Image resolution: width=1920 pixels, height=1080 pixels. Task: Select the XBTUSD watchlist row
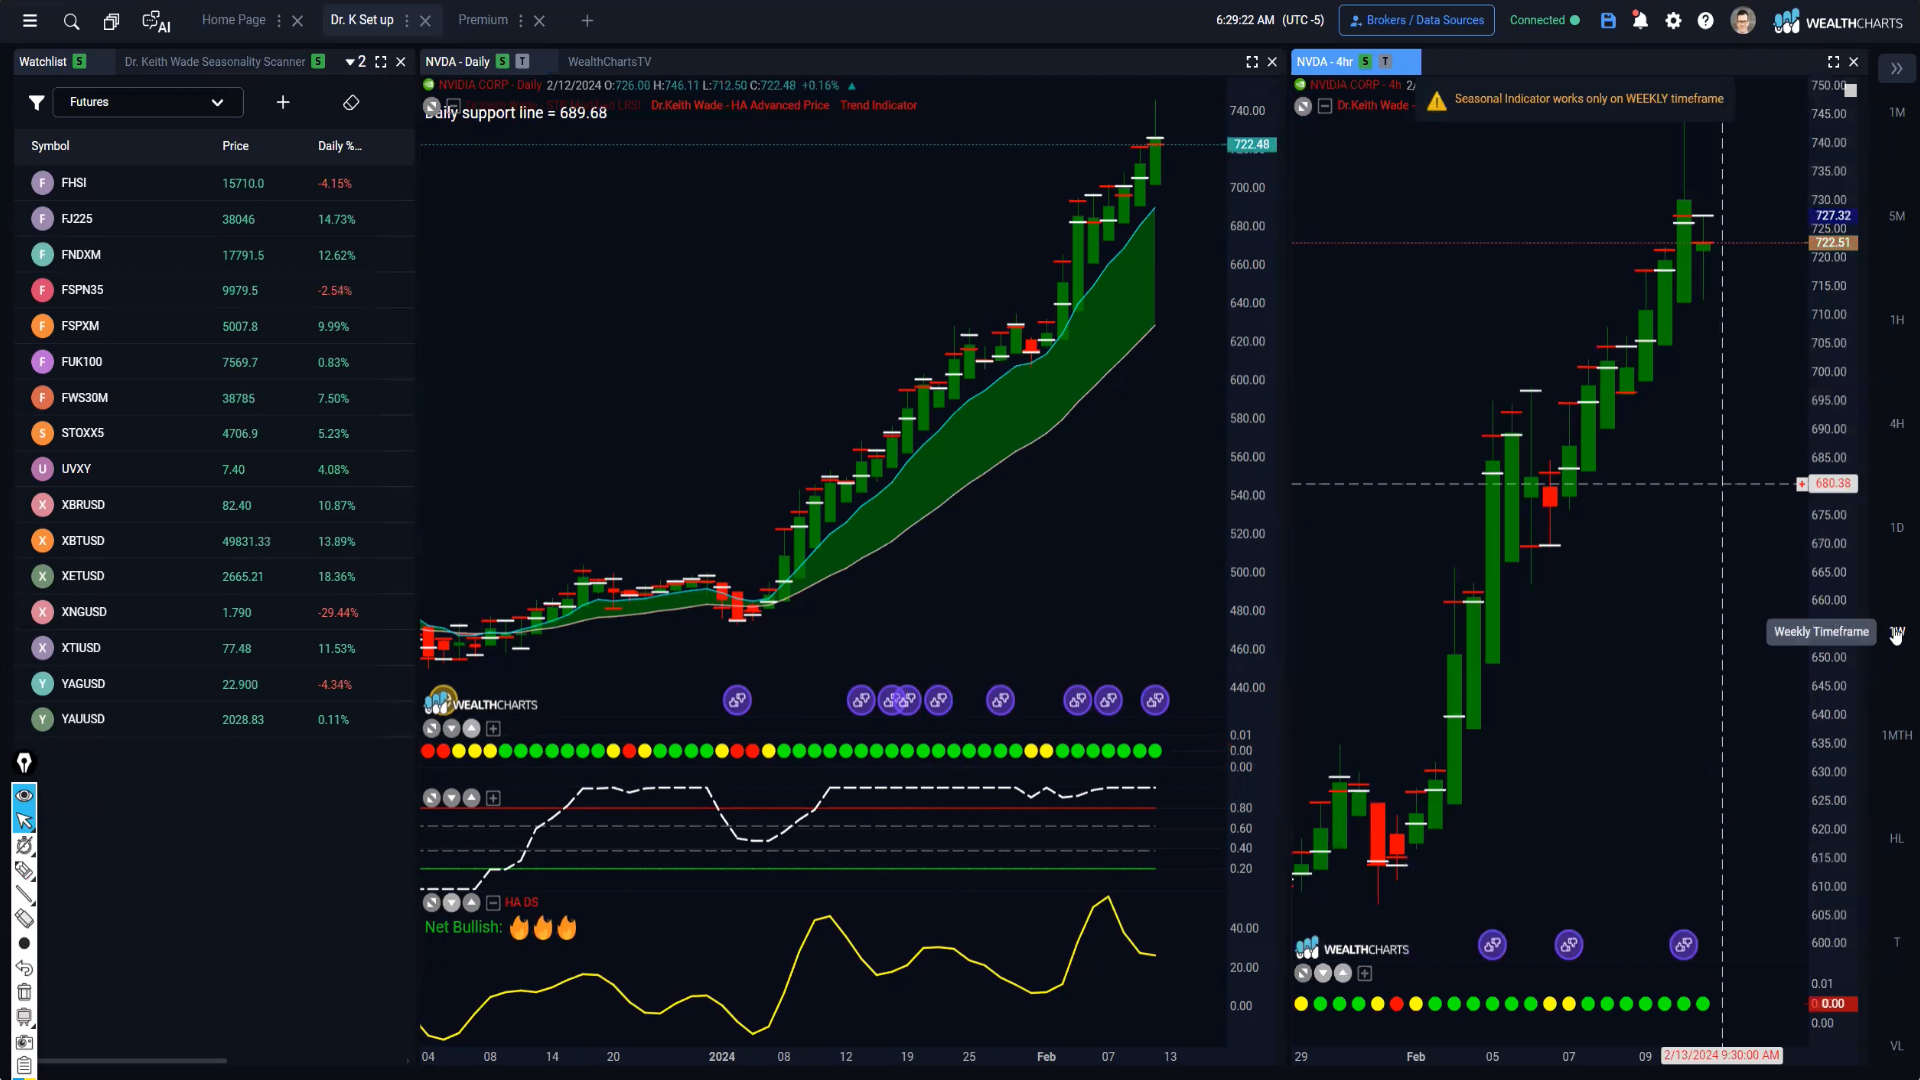click(x=214, y=541)
